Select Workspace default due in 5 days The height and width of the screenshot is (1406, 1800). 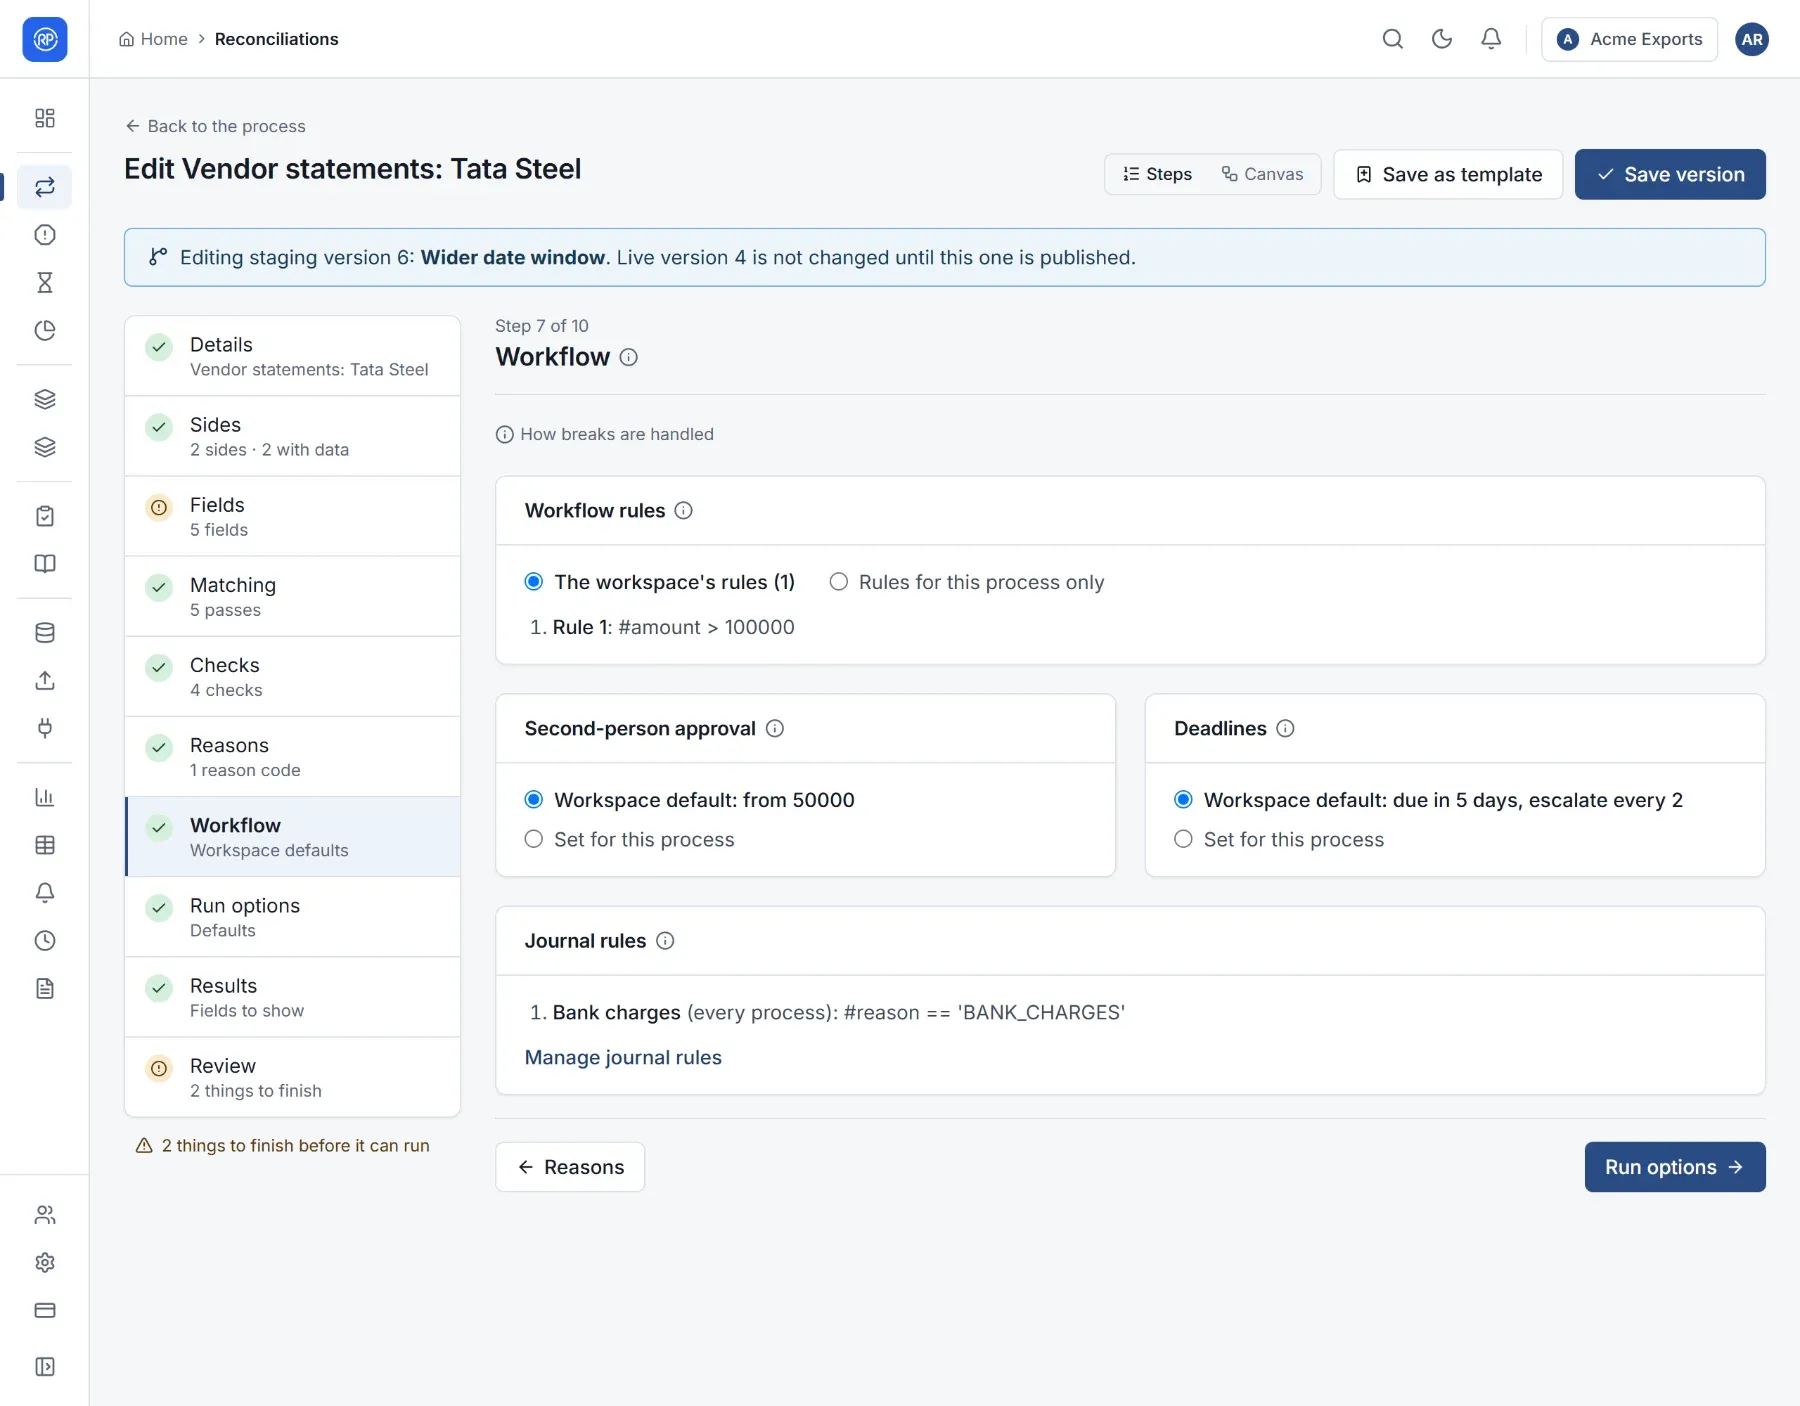[x=1183, y=800]
